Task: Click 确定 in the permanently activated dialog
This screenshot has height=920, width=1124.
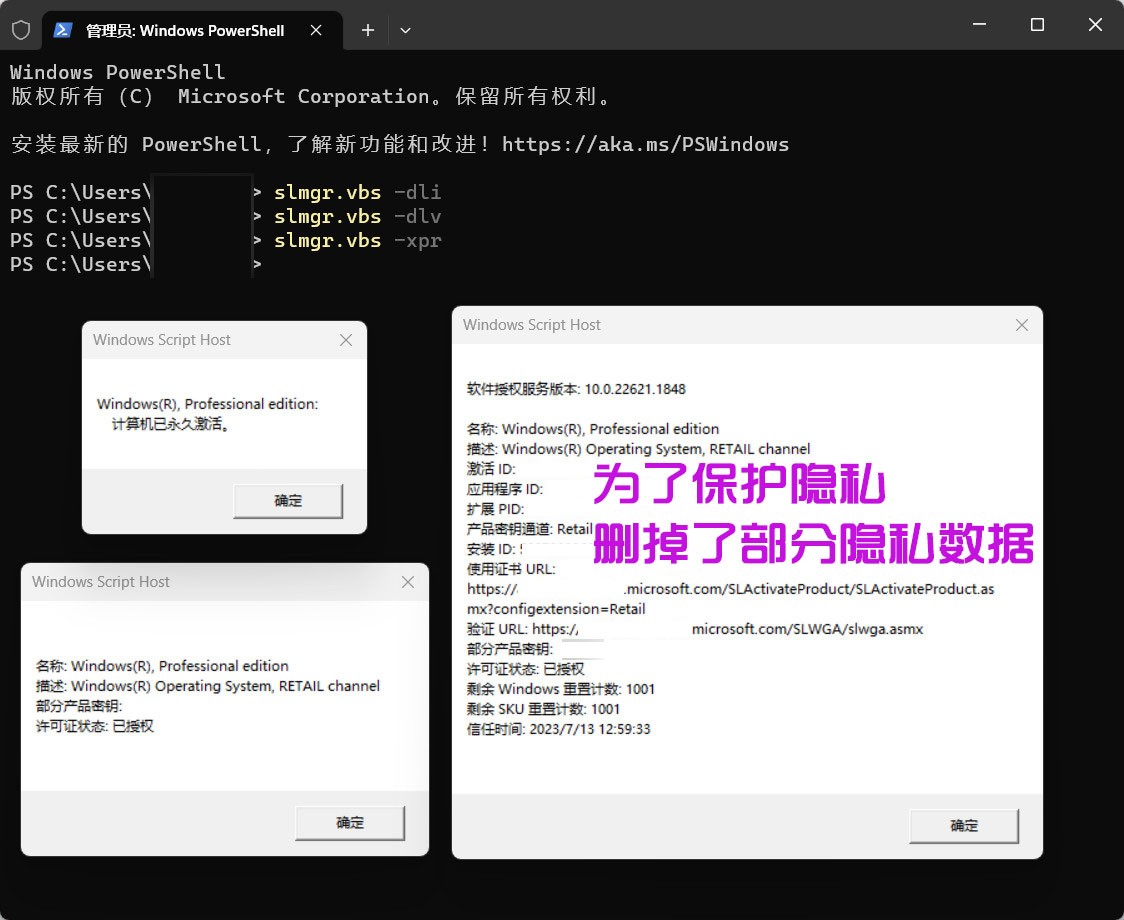Action: 288,501
